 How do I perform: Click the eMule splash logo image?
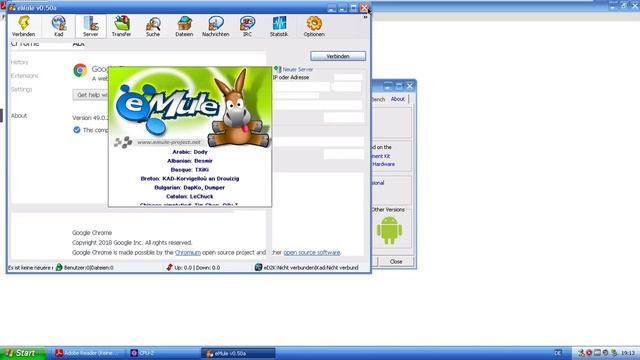190,107
